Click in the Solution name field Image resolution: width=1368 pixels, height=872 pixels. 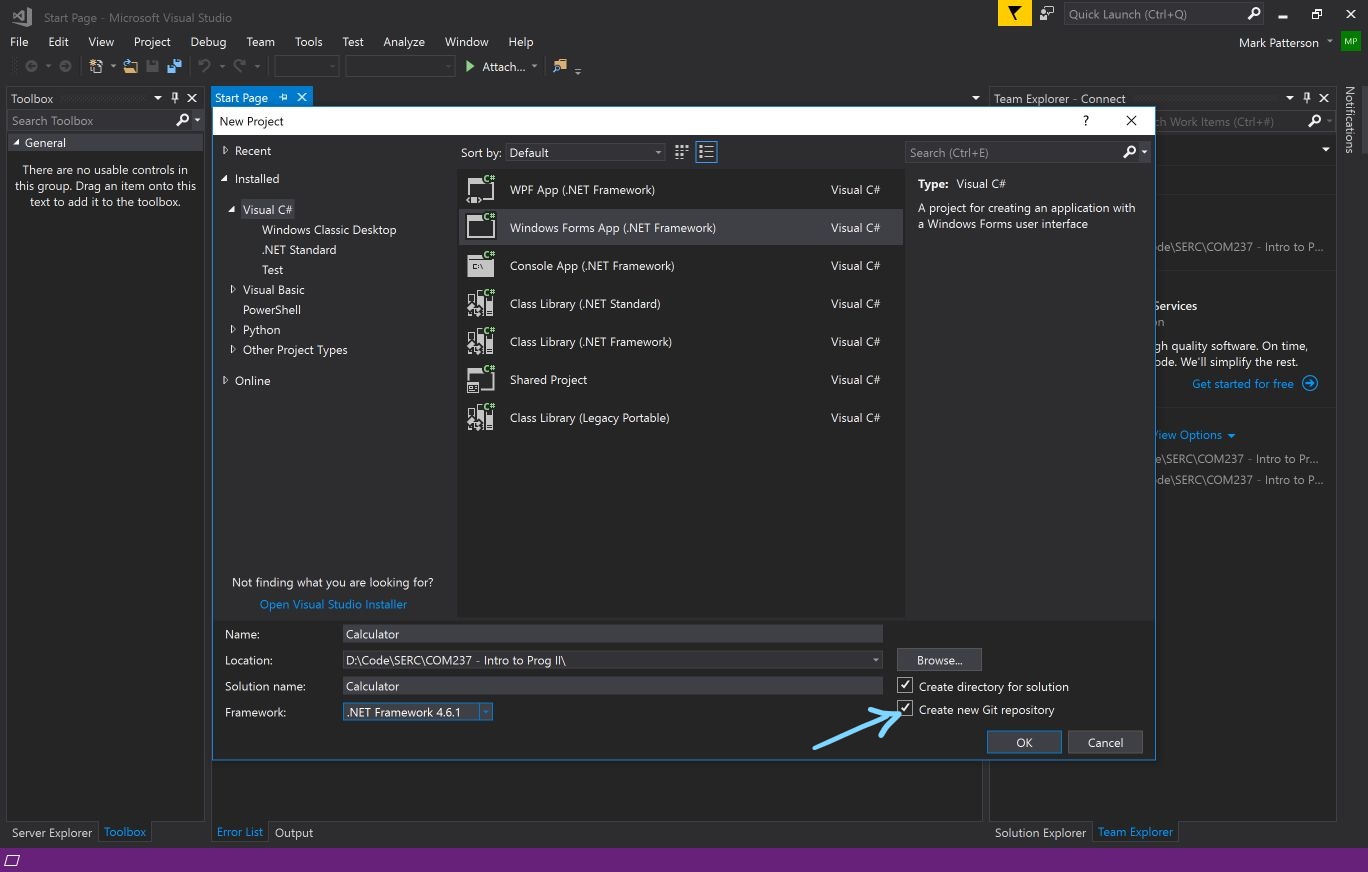pos(613,685)
